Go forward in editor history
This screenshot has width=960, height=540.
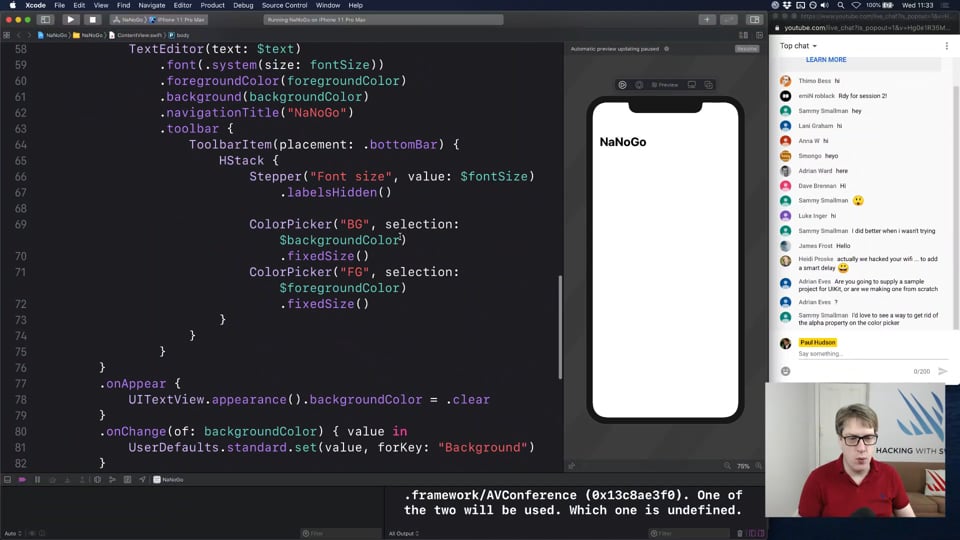click(x=29, y=36)
